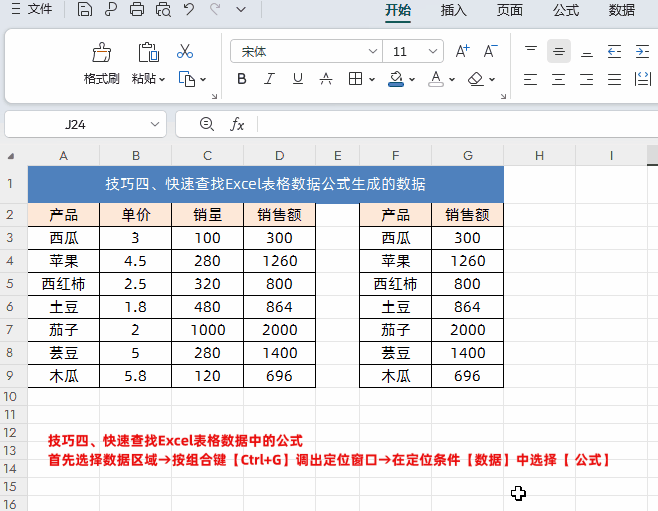This screenshot has width=658, height=511.
Task: Select cell D4 containing 1260
Action: 279,261
